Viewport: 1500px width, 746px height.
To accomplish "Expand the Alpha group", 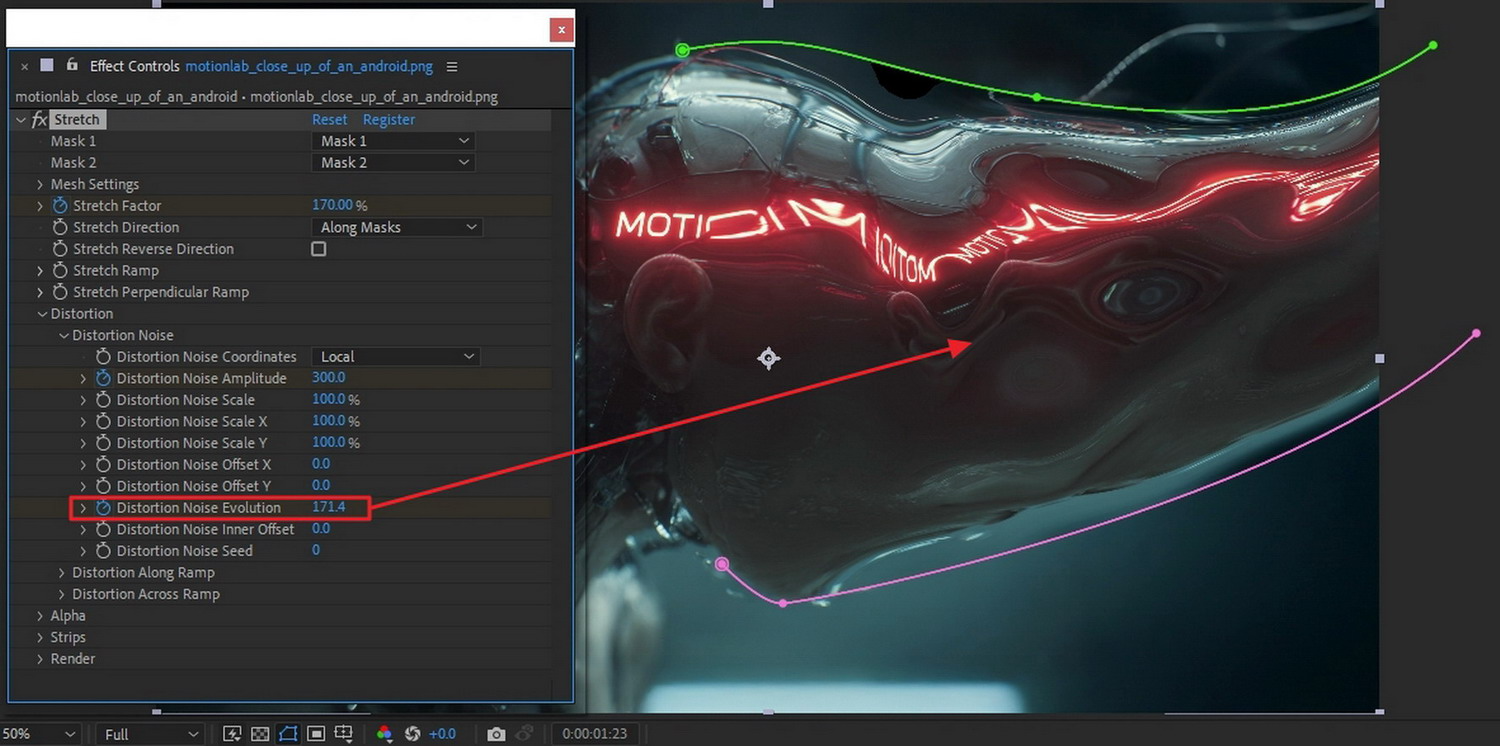I will tap(41, 616).
